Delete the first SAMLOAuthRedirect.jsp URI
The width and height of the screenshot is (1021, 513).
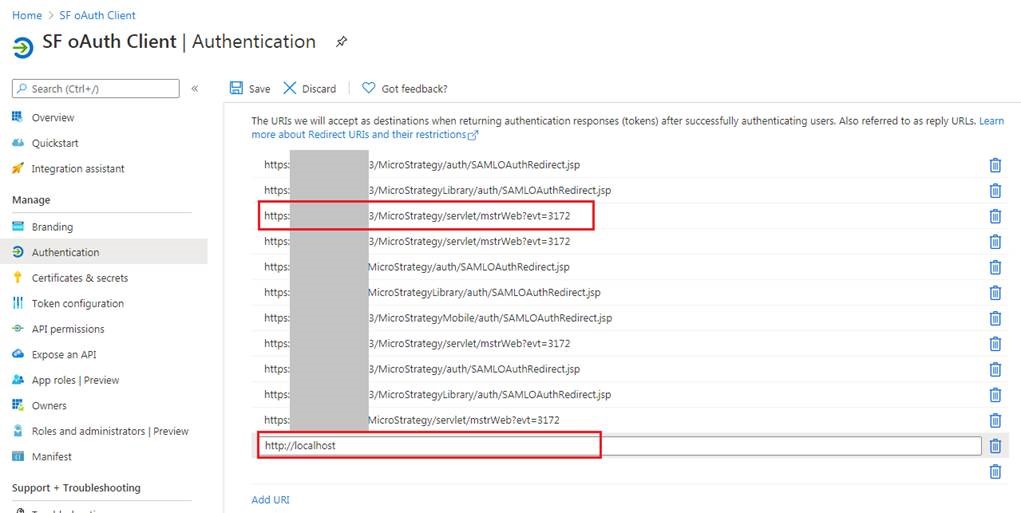click(995, 165)
